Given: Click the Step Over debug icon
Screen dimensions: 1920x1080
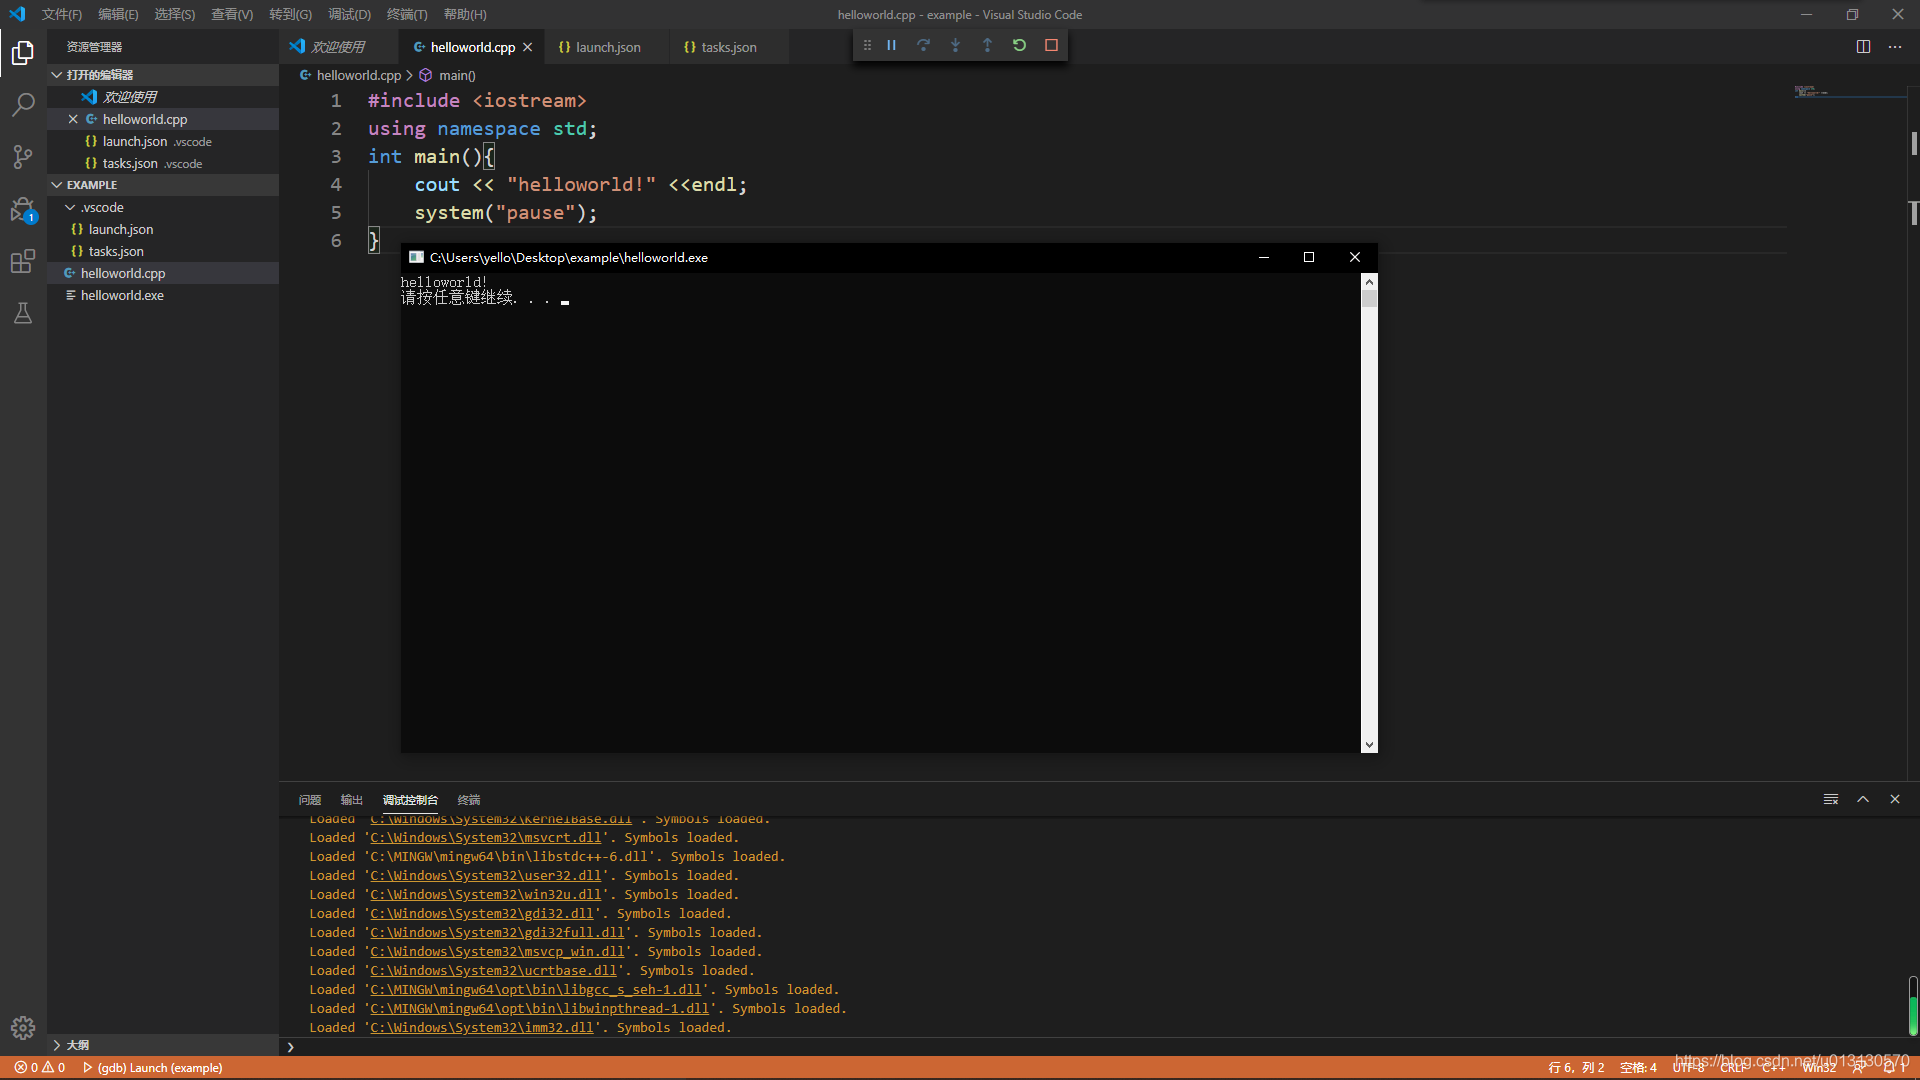Looking at the screenshot, I should click(x=922, y=45).
